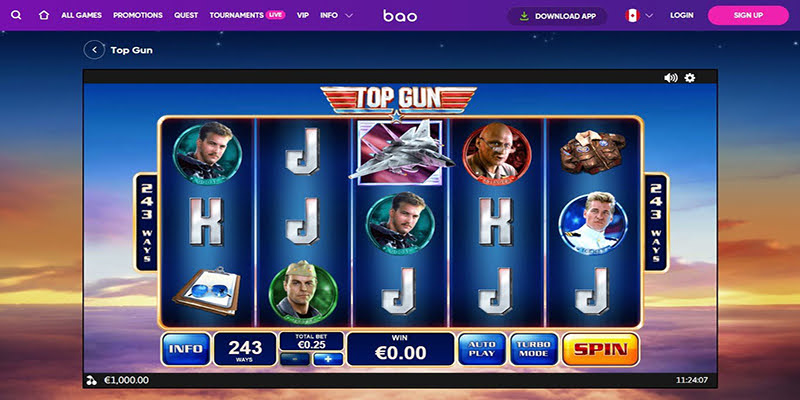
Task: Decrease total bet with minus button
Action: pos(295,359)
